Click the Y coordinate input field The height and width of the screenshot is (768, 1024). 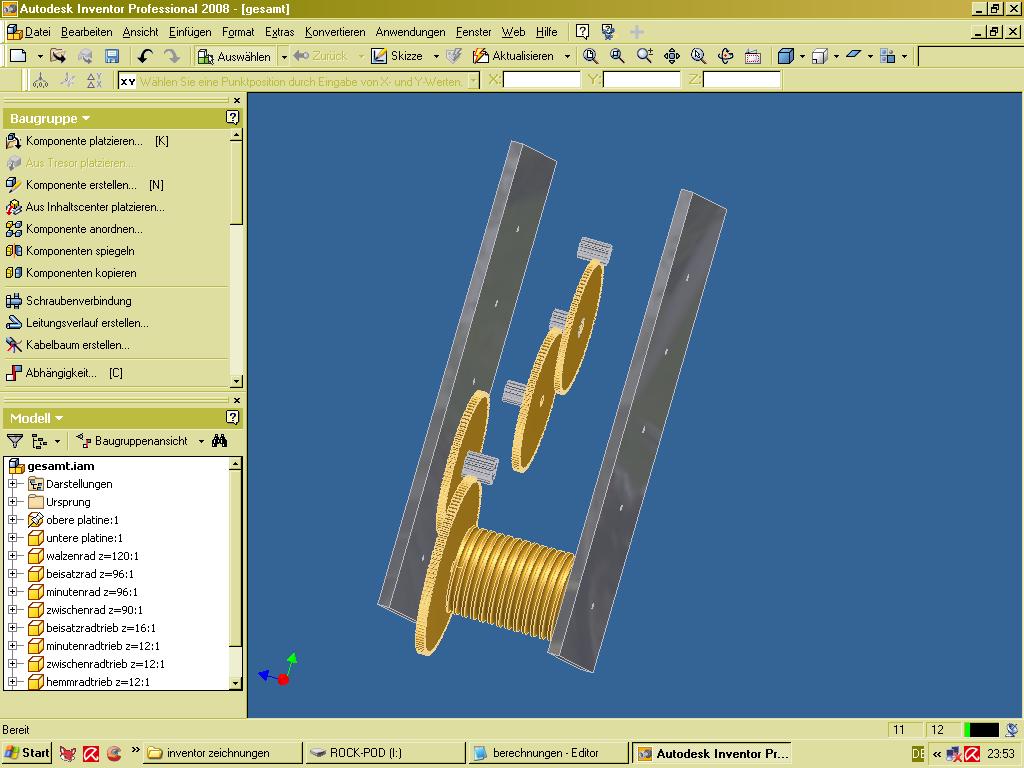tap(641, 80)
